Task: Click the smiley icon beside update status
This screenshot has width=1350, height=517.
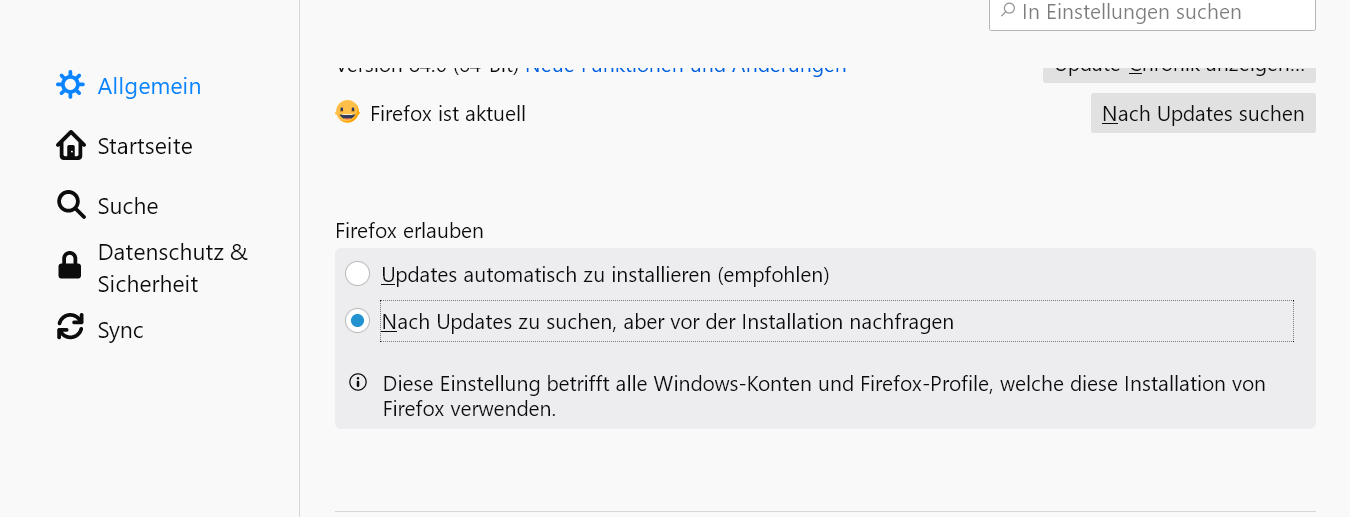Action: coord(347,112)
